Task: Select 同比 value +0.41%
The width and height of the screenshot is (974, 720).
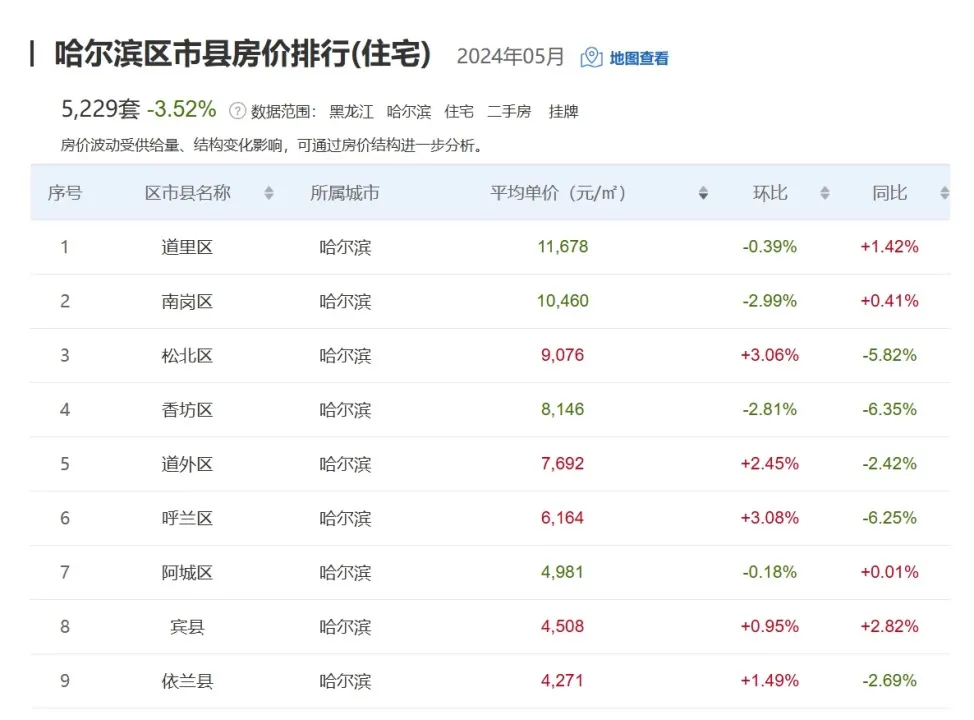Action: (890, 301)
